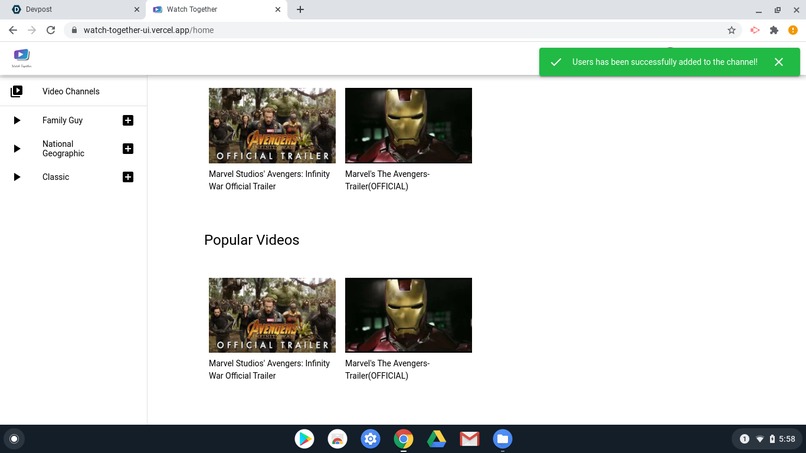Open a new browser tab
Image resolution: width=806 pixels, height=453 pixels.
[x=300, y=9]
